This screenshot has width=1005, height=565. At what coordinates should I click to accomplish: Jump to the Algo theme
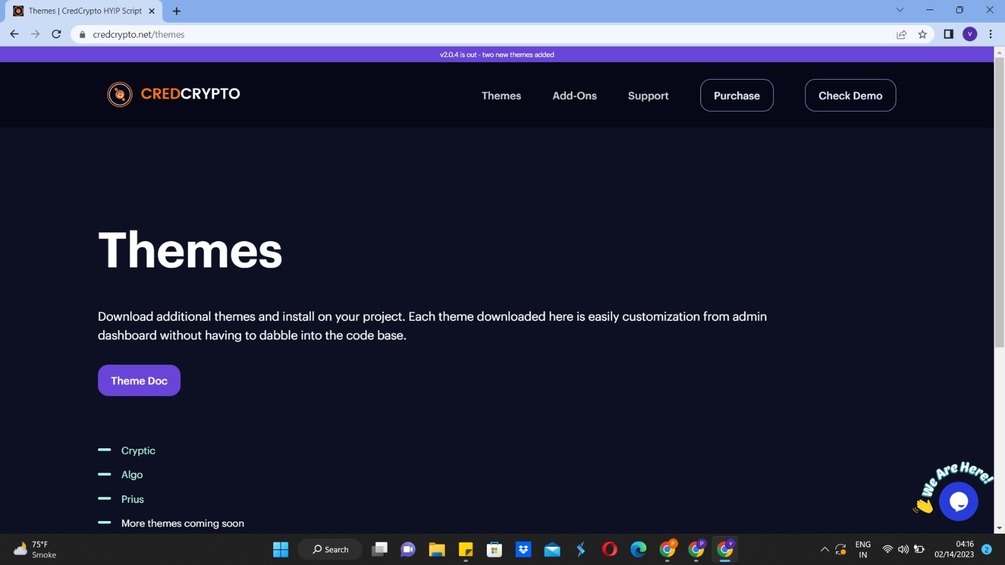click(x=132, y=475)
